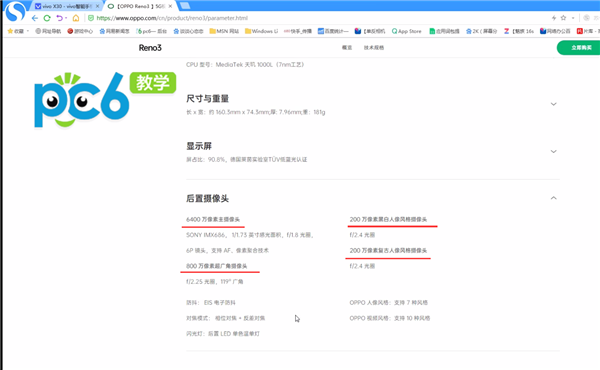Open the MSN 网站 bookmark folder

(224, 31)
